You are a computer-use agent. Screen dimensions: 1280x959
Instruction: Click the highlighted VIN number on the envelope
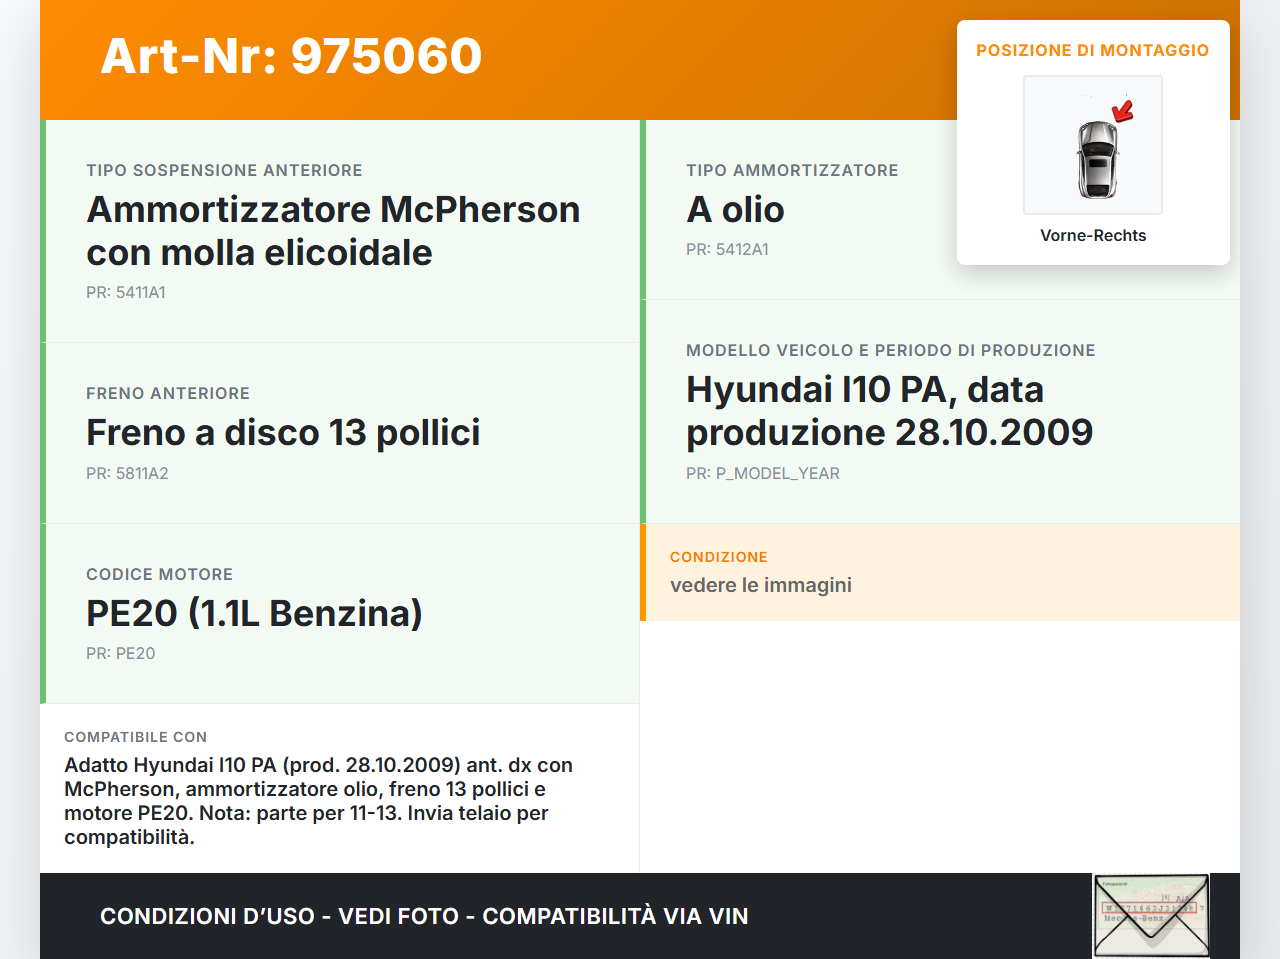pos(1150,906)
